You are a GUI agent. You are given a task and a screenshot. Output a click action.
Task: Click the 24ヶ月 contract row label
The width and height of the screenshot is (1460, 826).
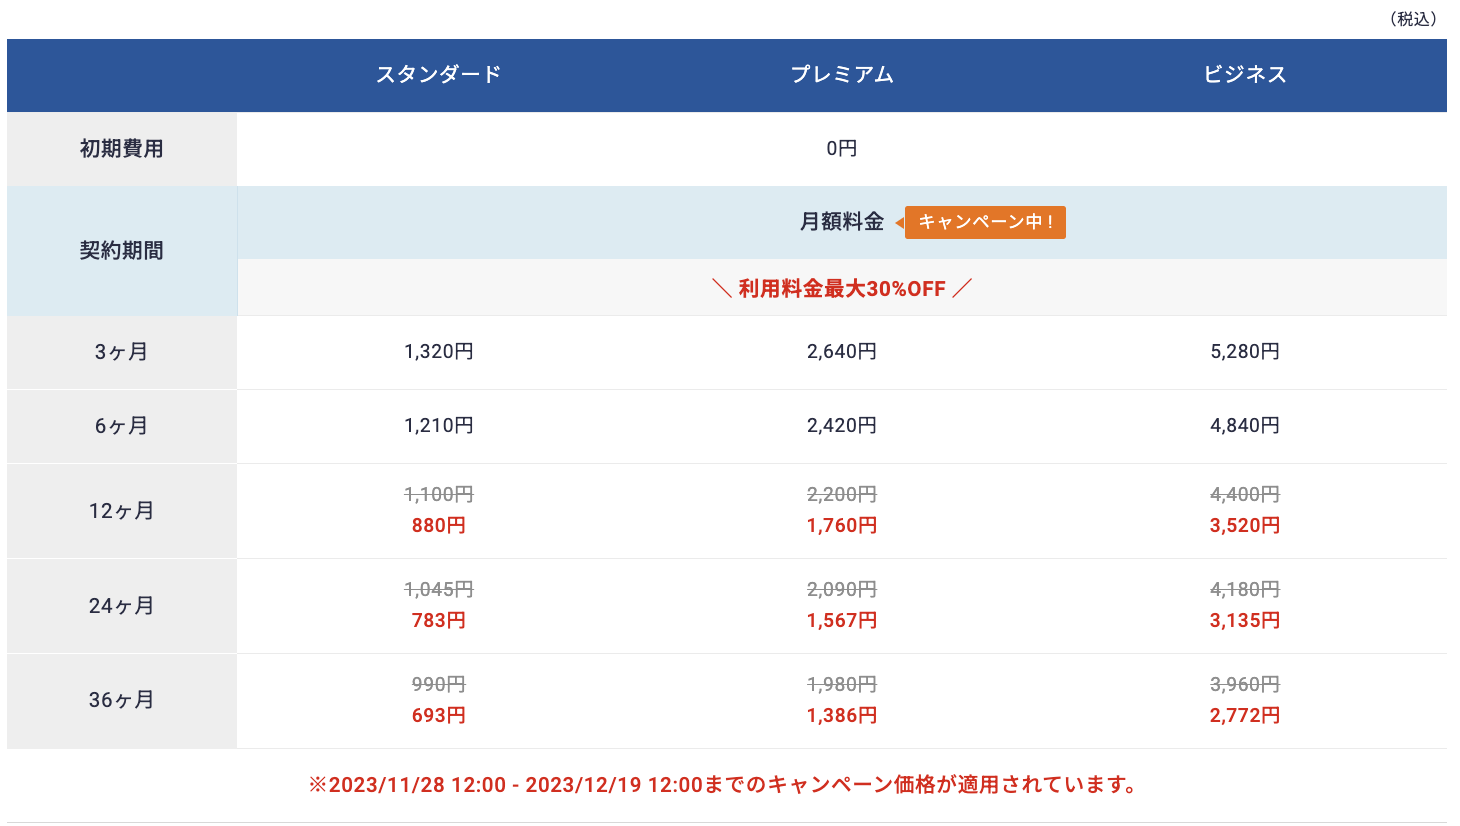122,606
